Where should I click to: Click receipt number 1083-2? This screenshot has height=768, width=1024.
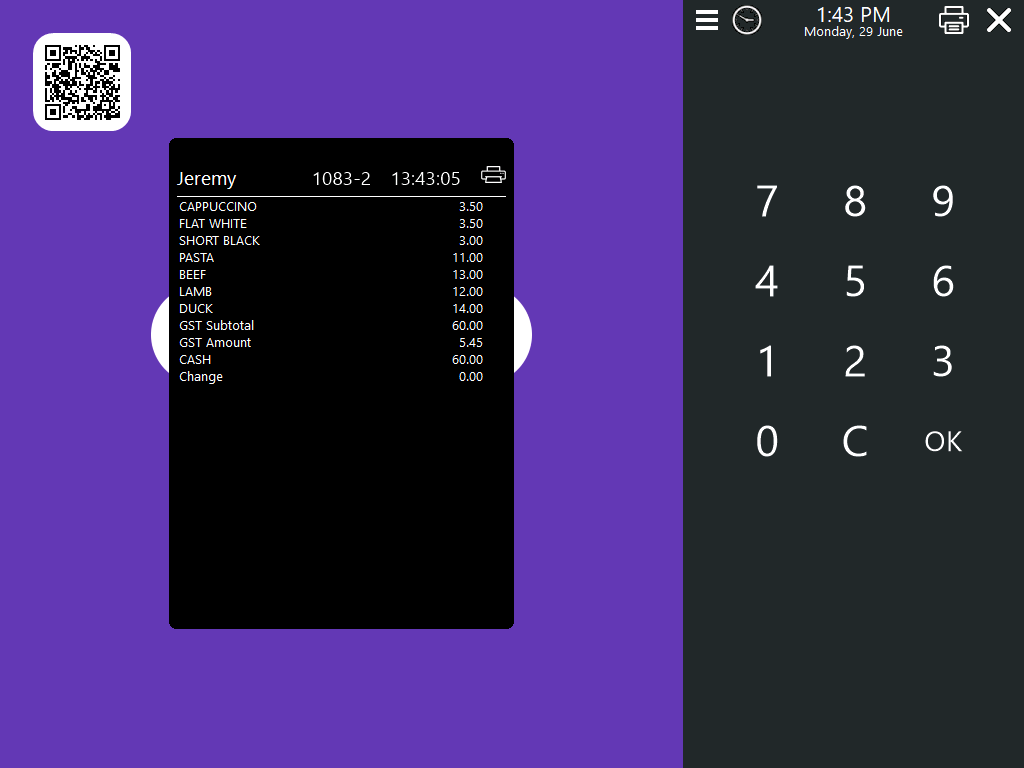[342, 178]
